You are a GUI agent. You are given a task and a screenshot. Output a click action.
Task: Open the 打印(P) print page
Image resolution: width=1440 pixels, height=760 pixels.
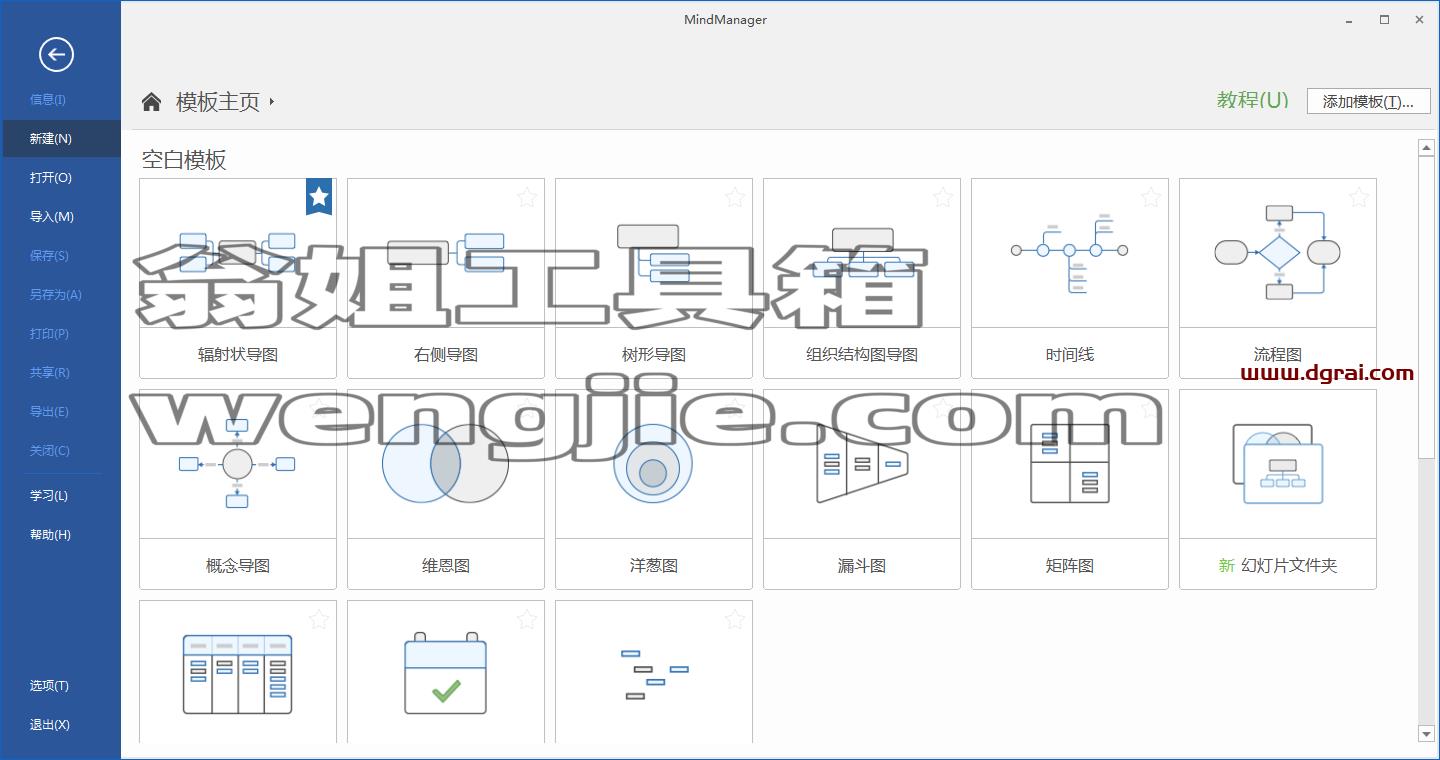[60, 333]
